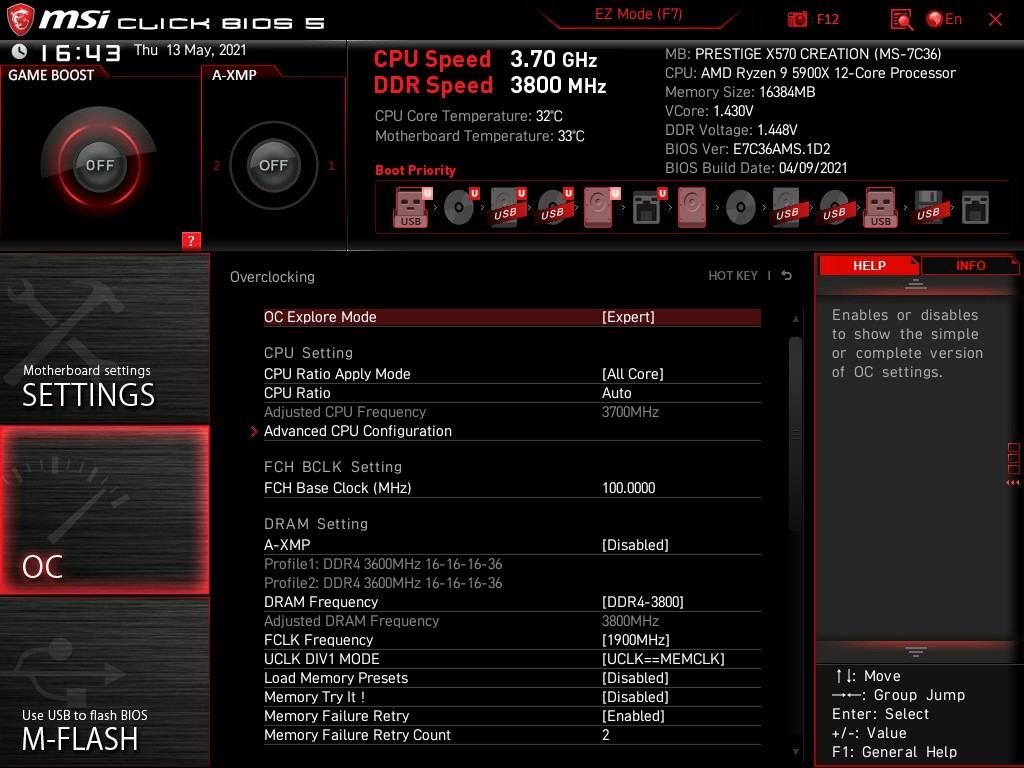1024x768 pixels.
Task: Select the UEFI network boot icon
Action: coord(648,208)
